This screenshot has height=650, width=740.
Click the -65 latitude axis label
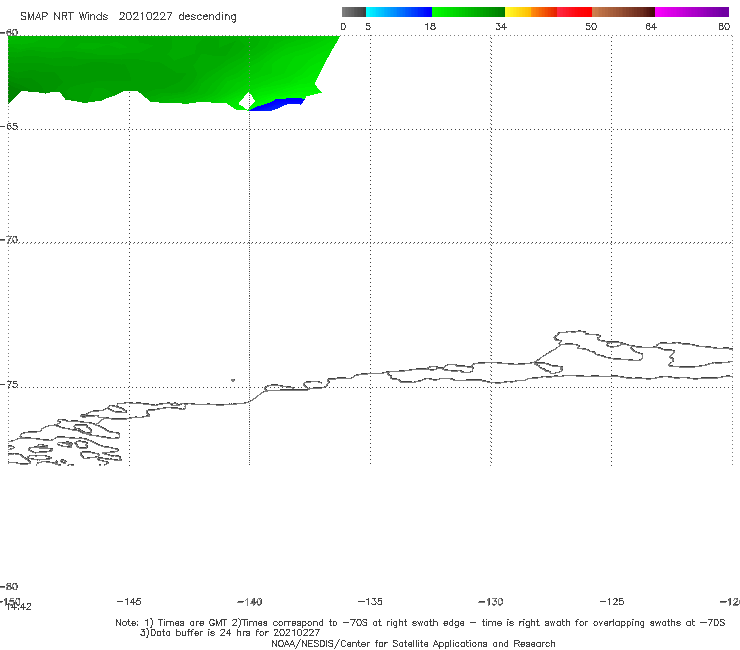9,127
